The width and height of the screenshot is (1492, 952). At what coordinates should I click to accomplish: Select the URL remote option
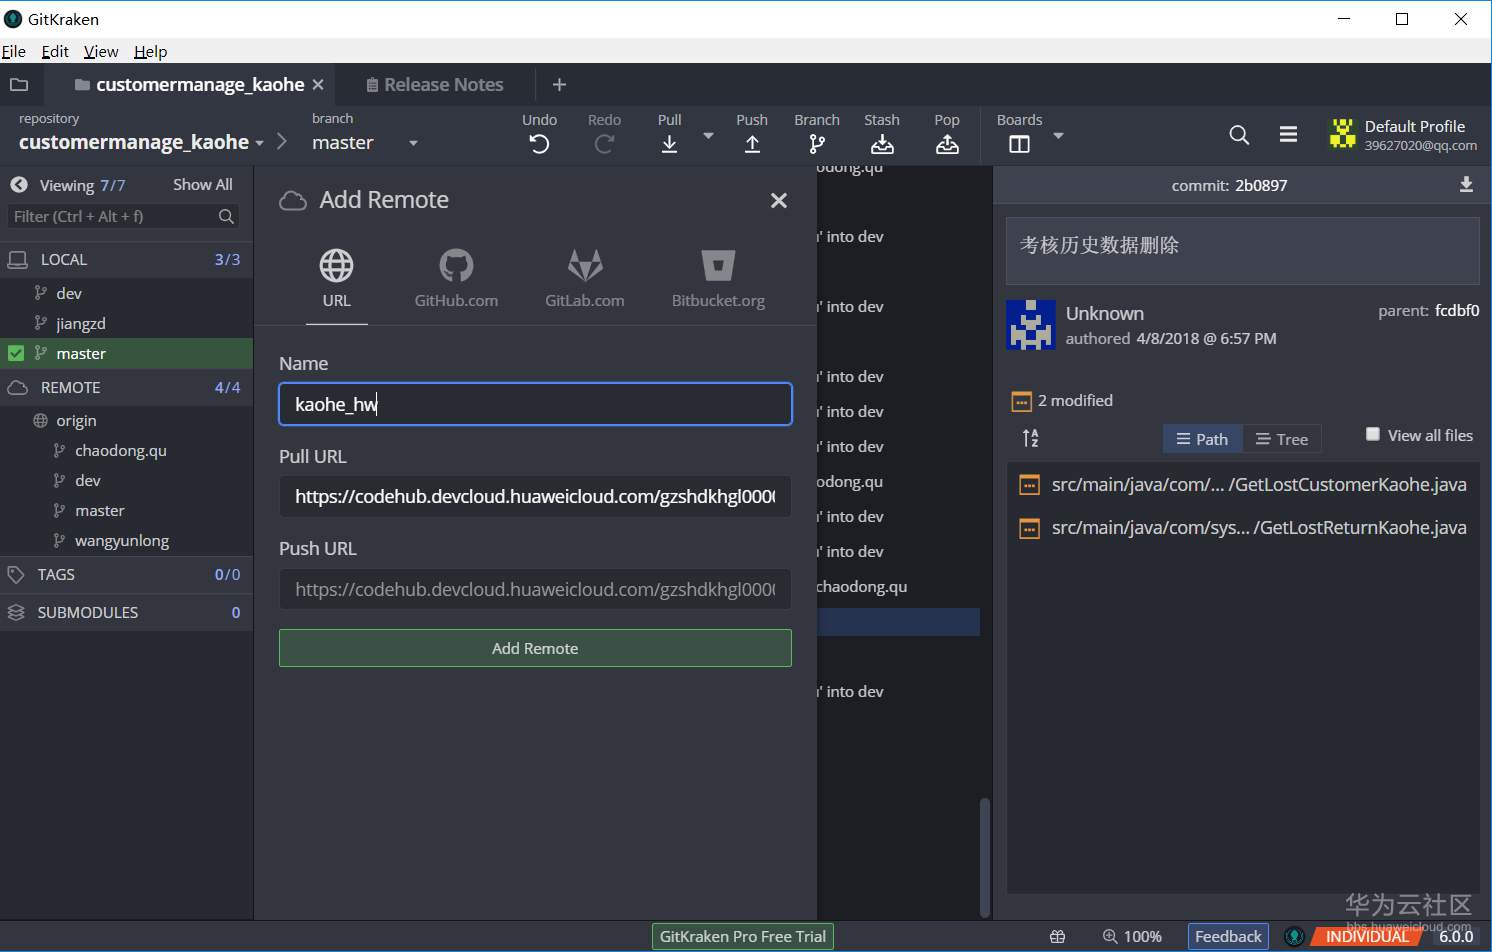(x=336, y=278)
